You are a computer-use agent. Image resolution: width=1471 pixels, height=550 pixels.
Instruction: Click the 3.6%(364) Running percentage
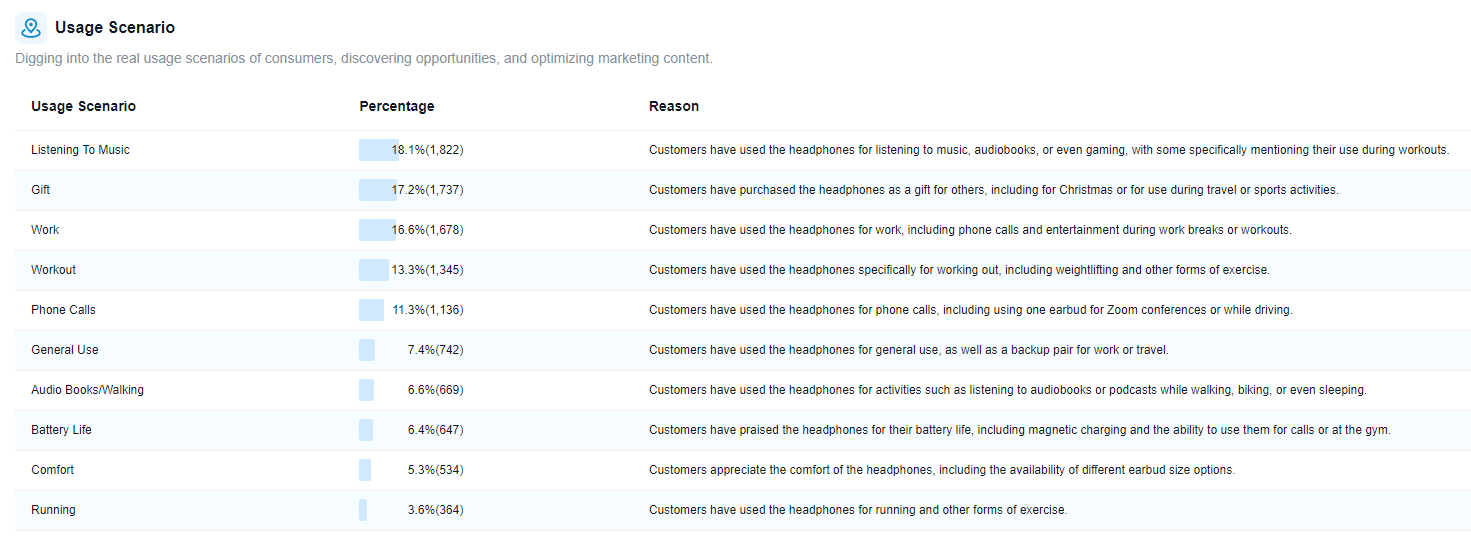435,510
